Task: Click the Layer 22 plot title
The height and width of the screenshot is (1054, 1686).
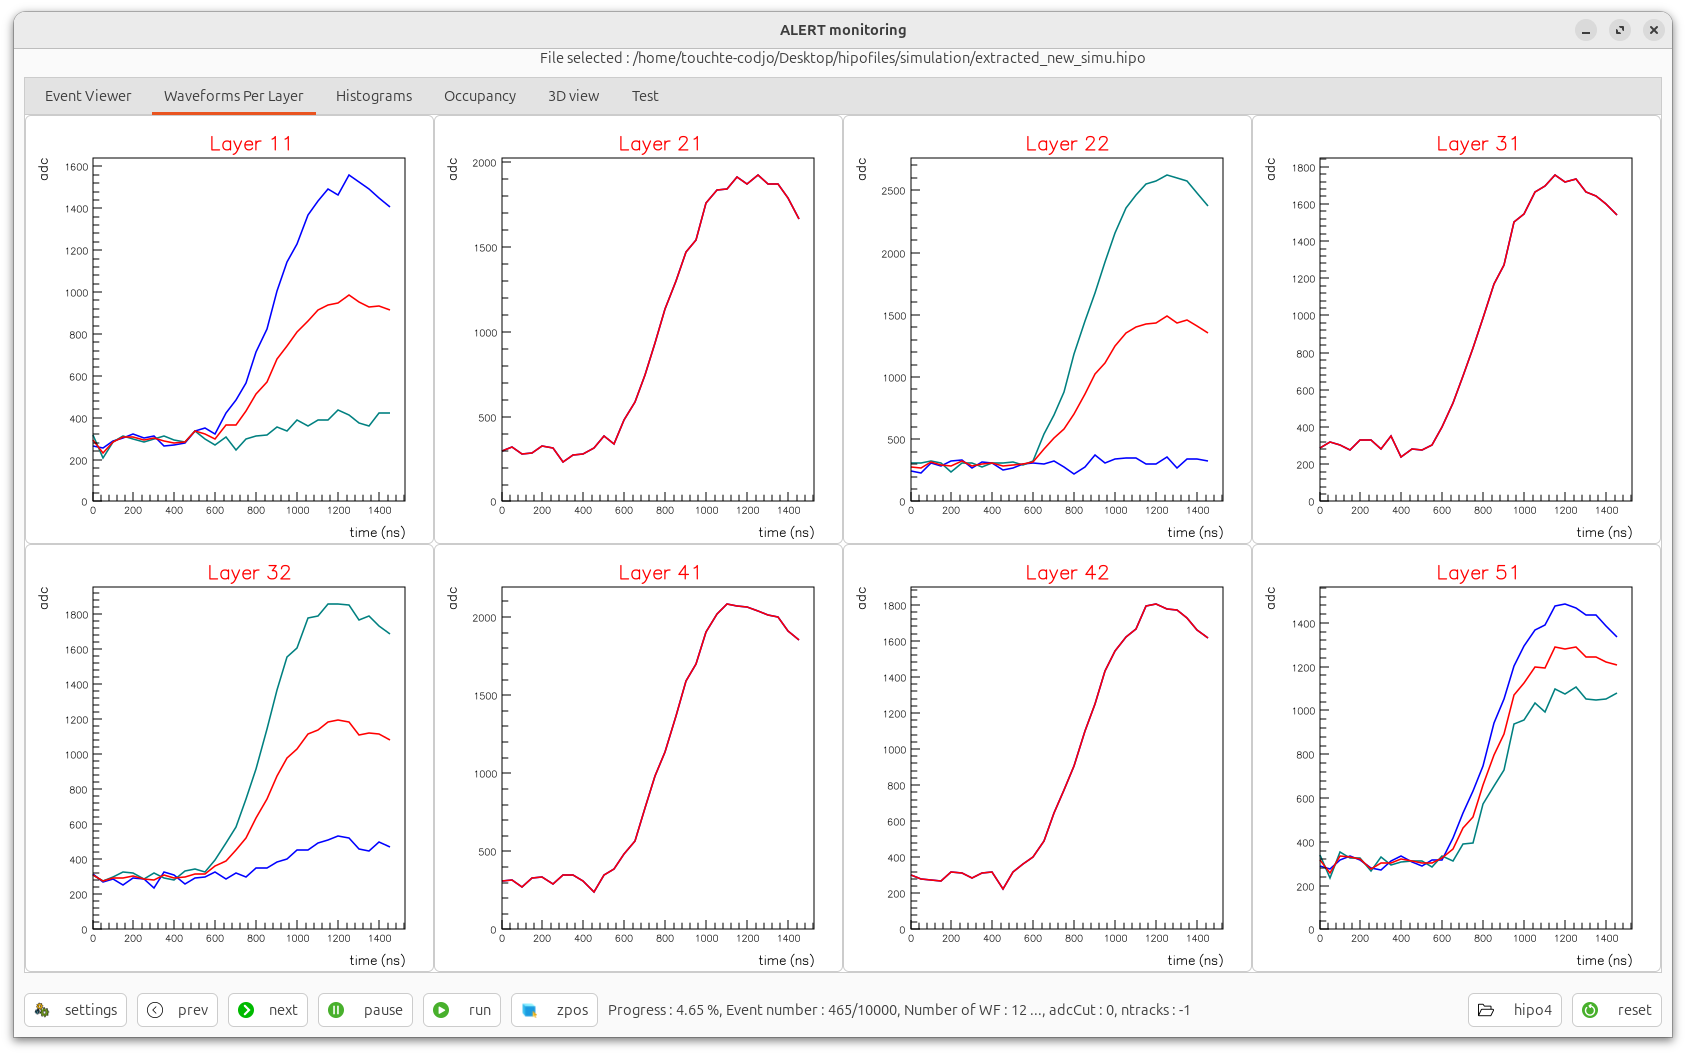Action: point(1067,144)
